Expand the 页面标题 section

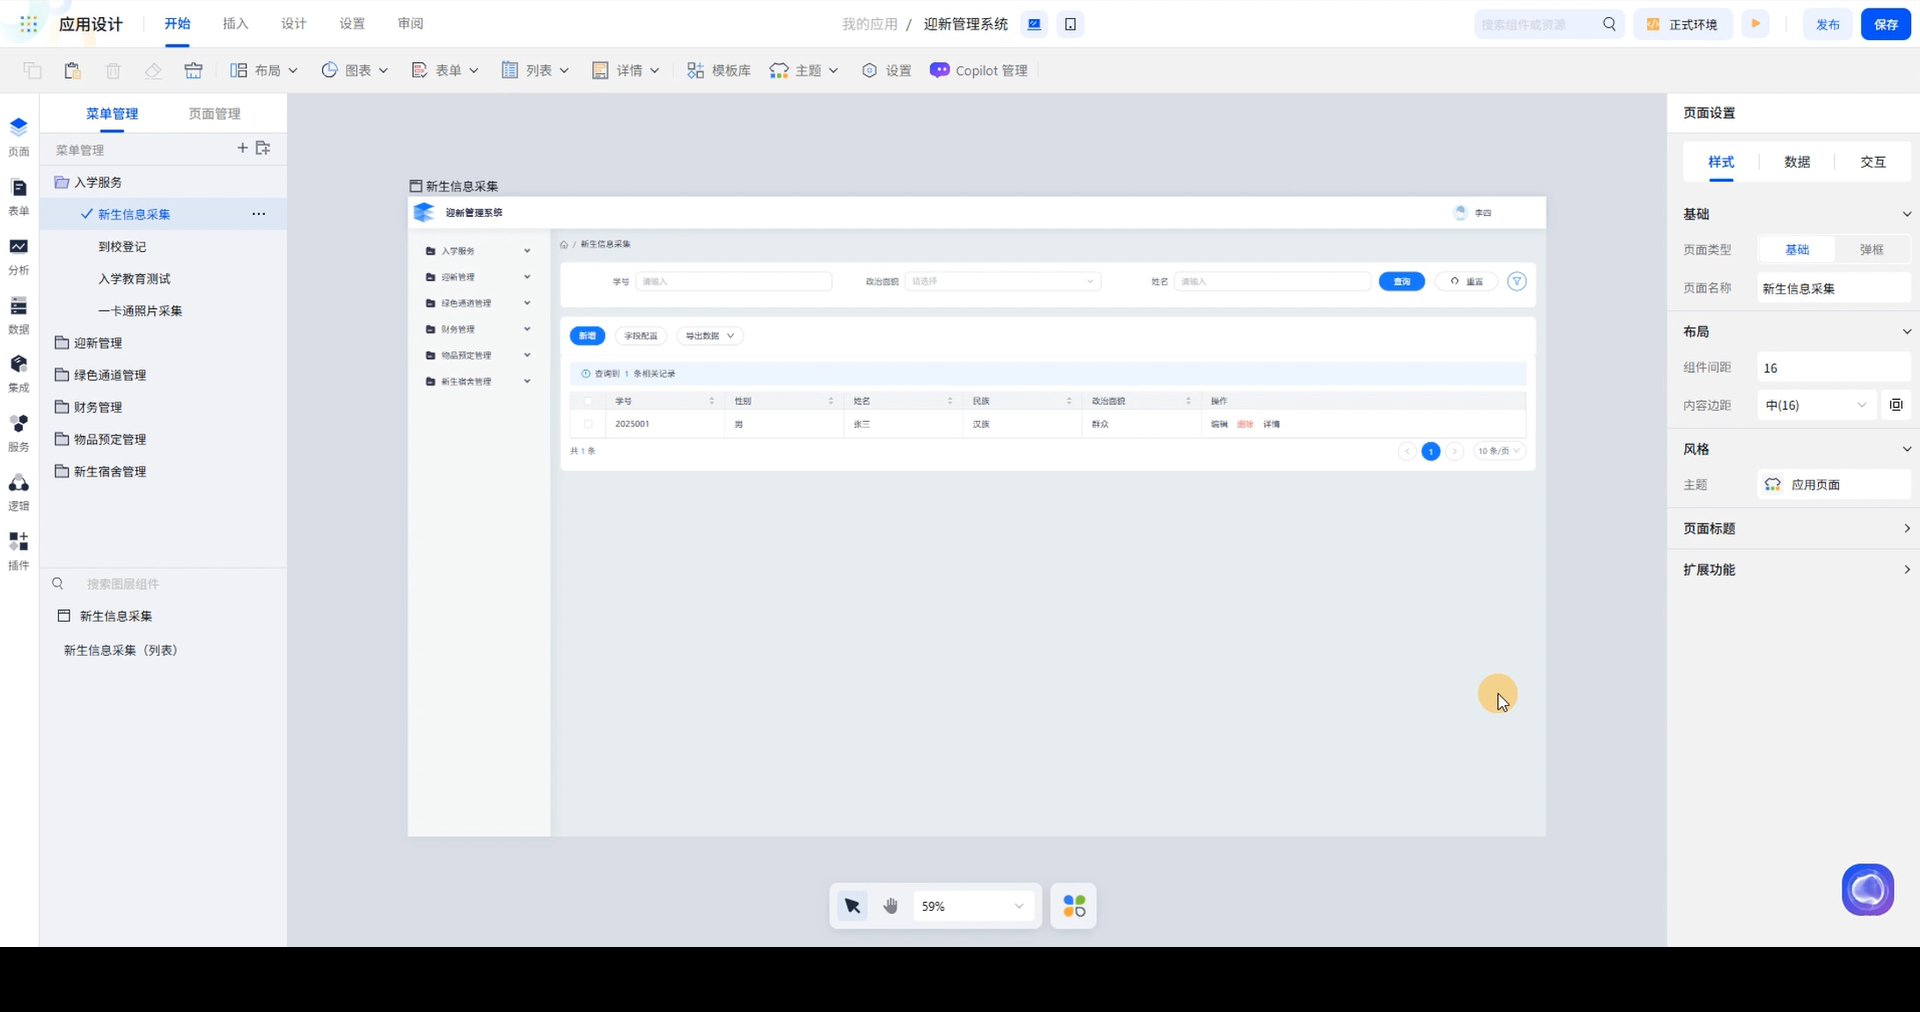click(x=1795, y=528)
